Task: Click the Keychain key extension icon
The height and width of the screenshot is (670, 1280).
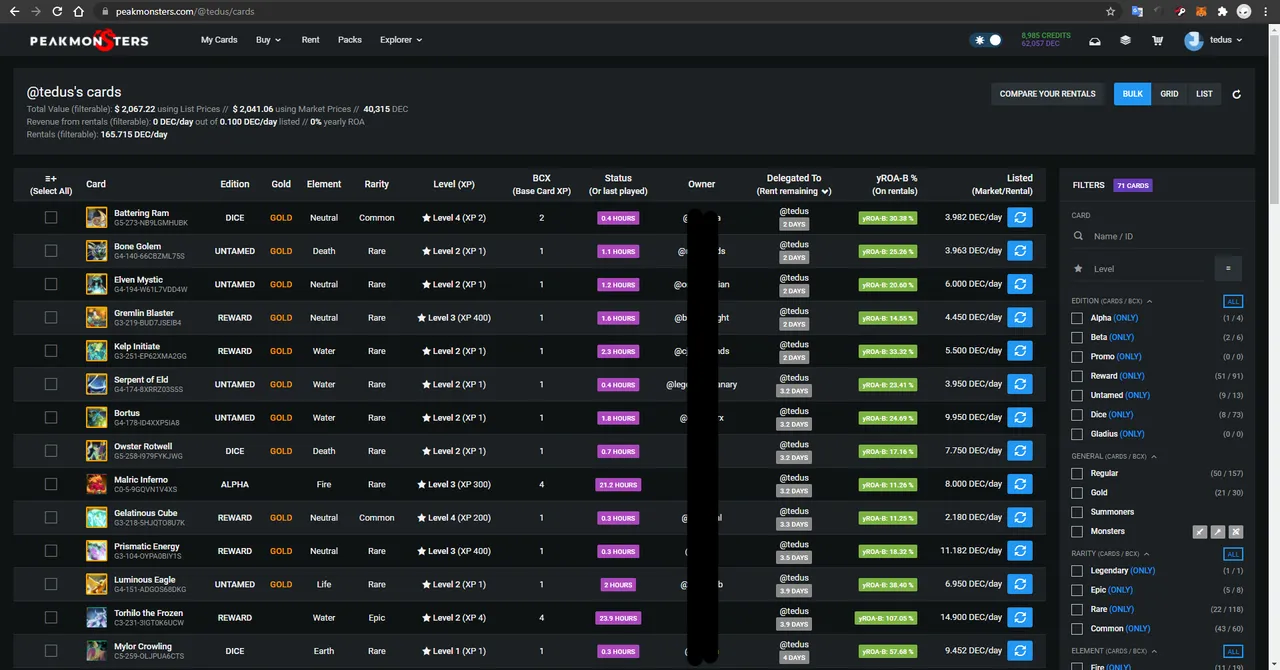Action: [1181, 12]
